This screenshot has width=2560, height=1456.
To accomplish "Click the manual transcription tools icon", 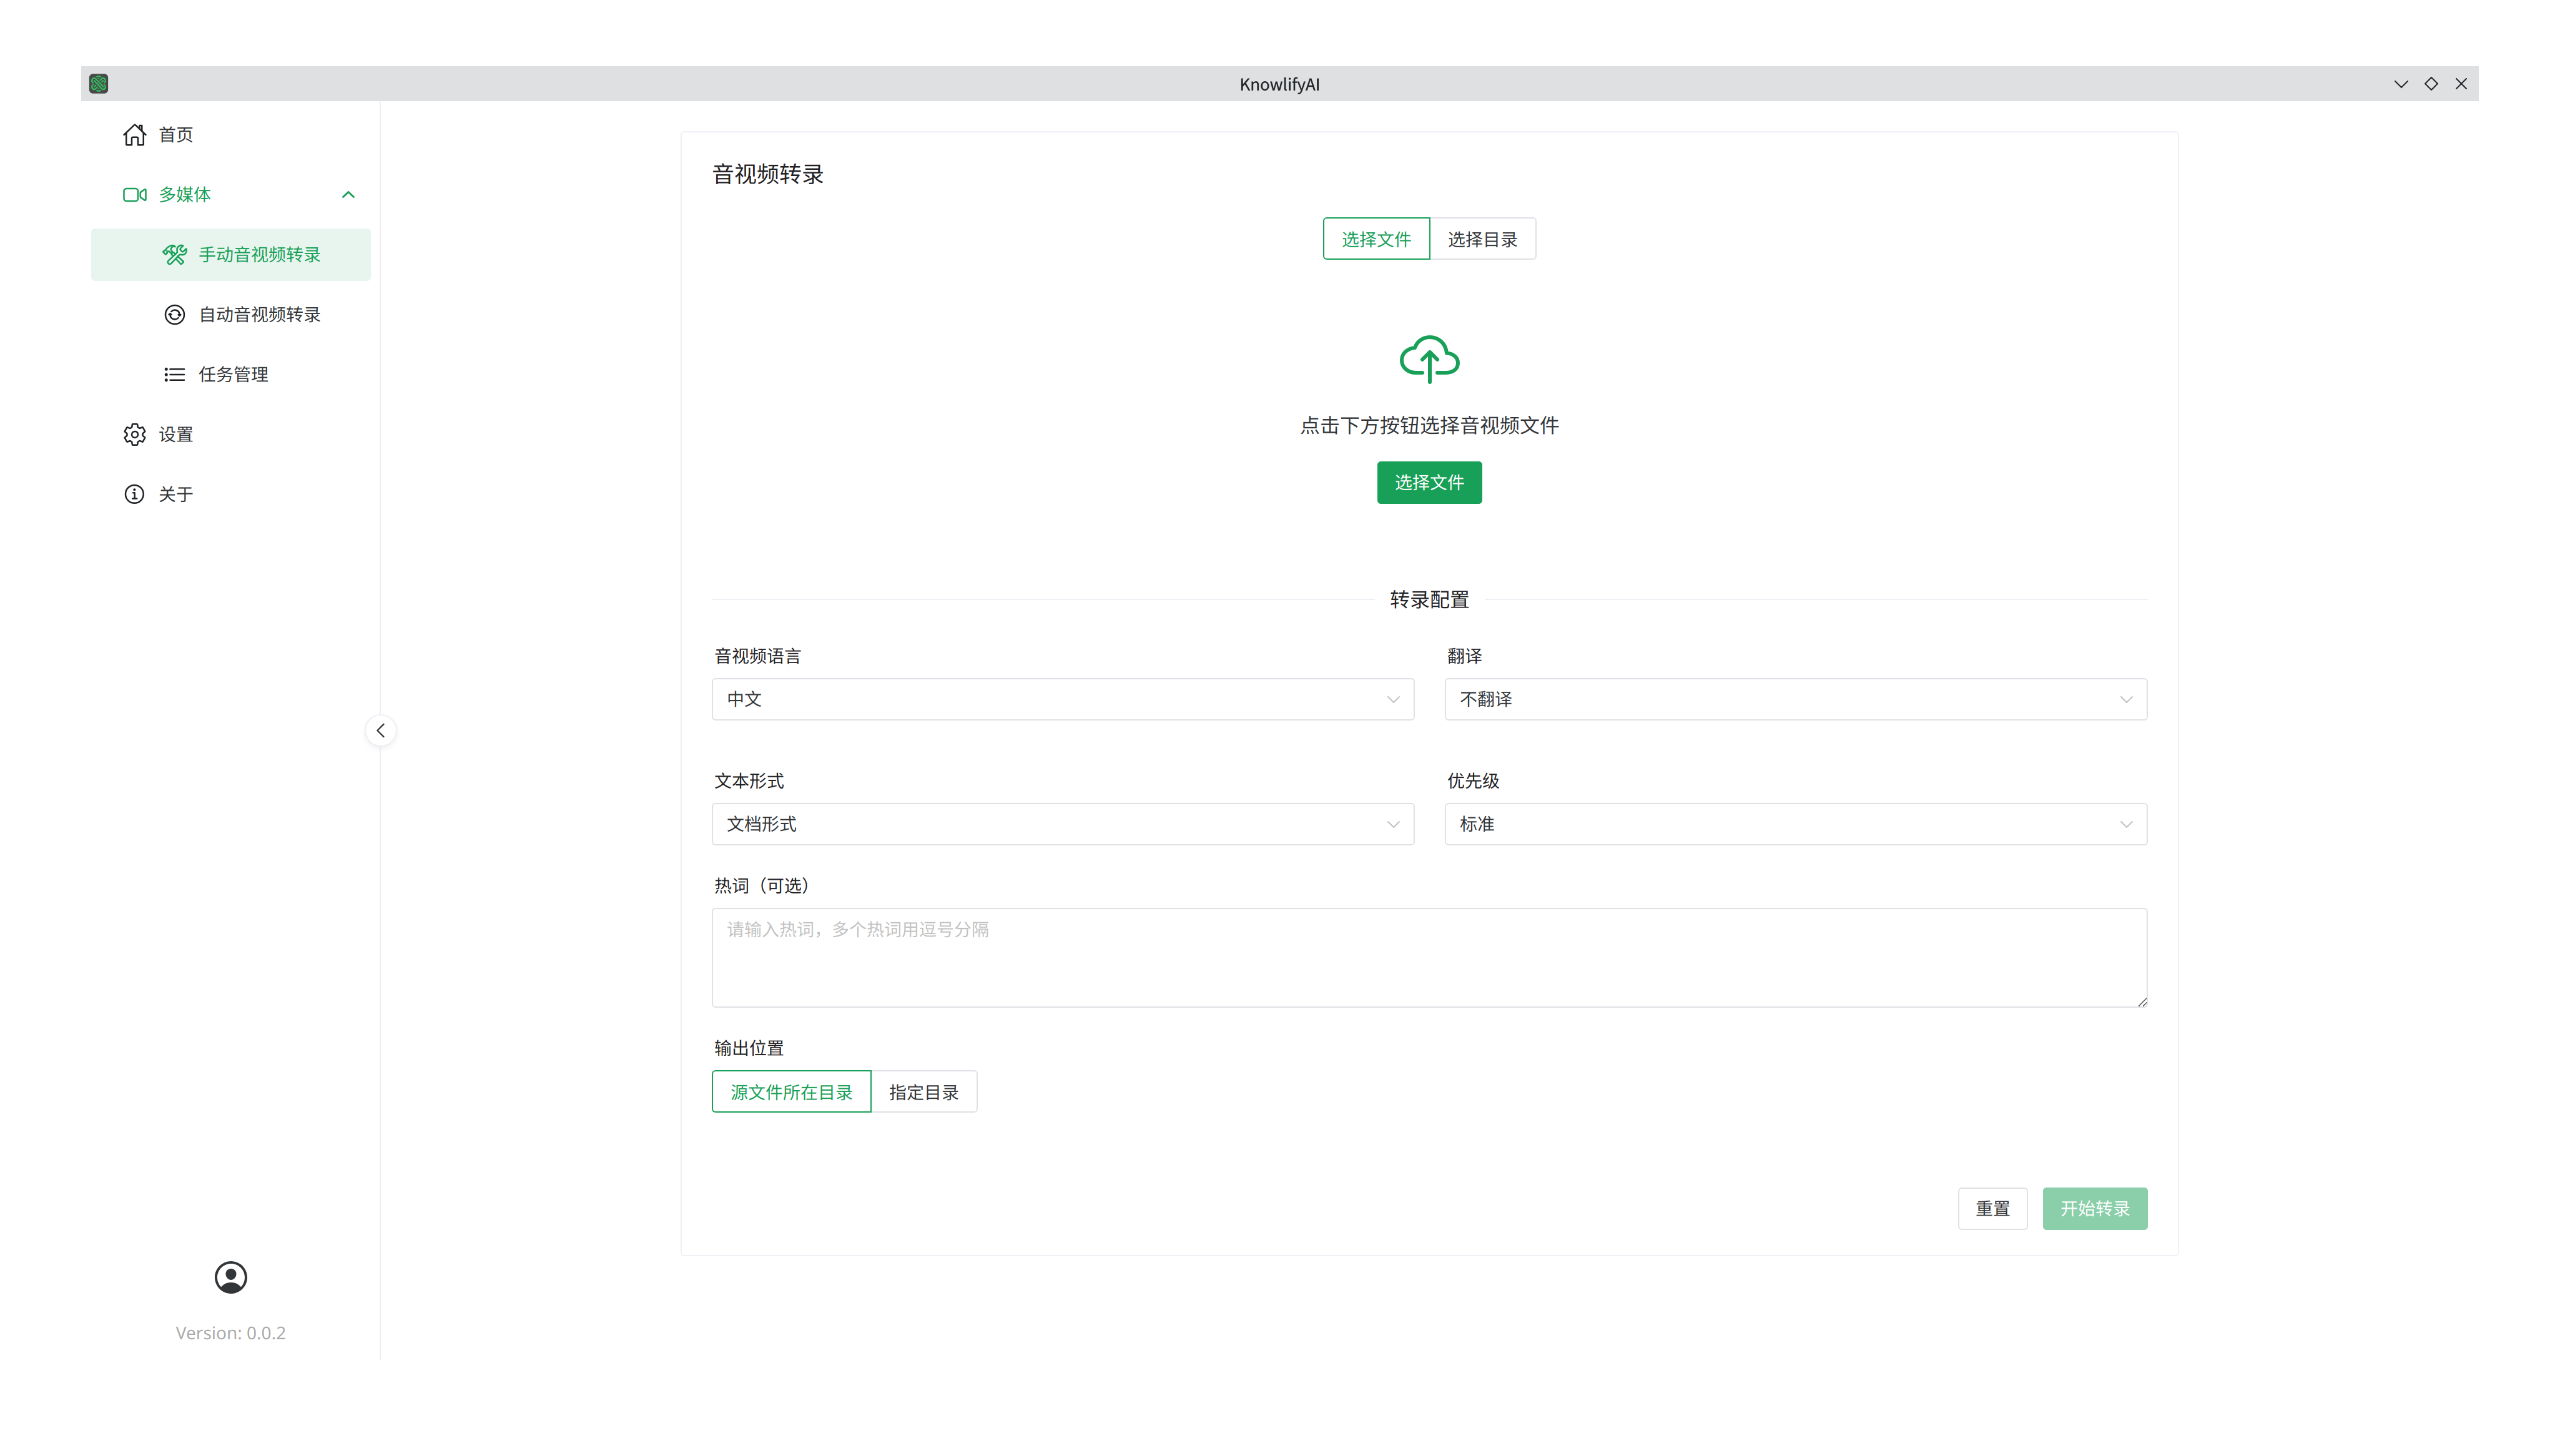I will pos(175,255).
